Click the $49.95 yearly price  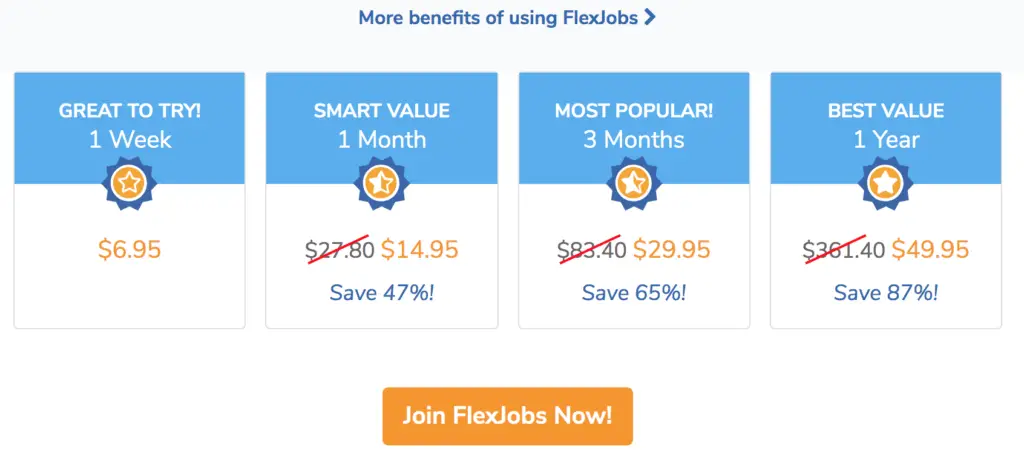(931, 249)
